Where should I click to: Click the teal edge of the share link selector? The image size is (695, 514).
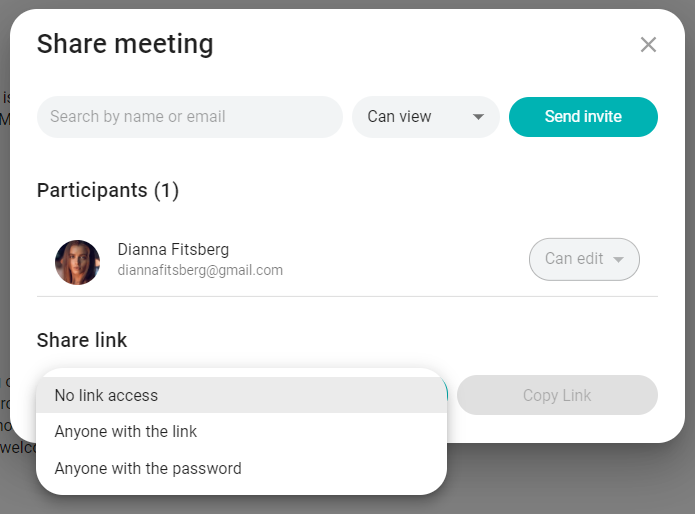tap(446, 390)
